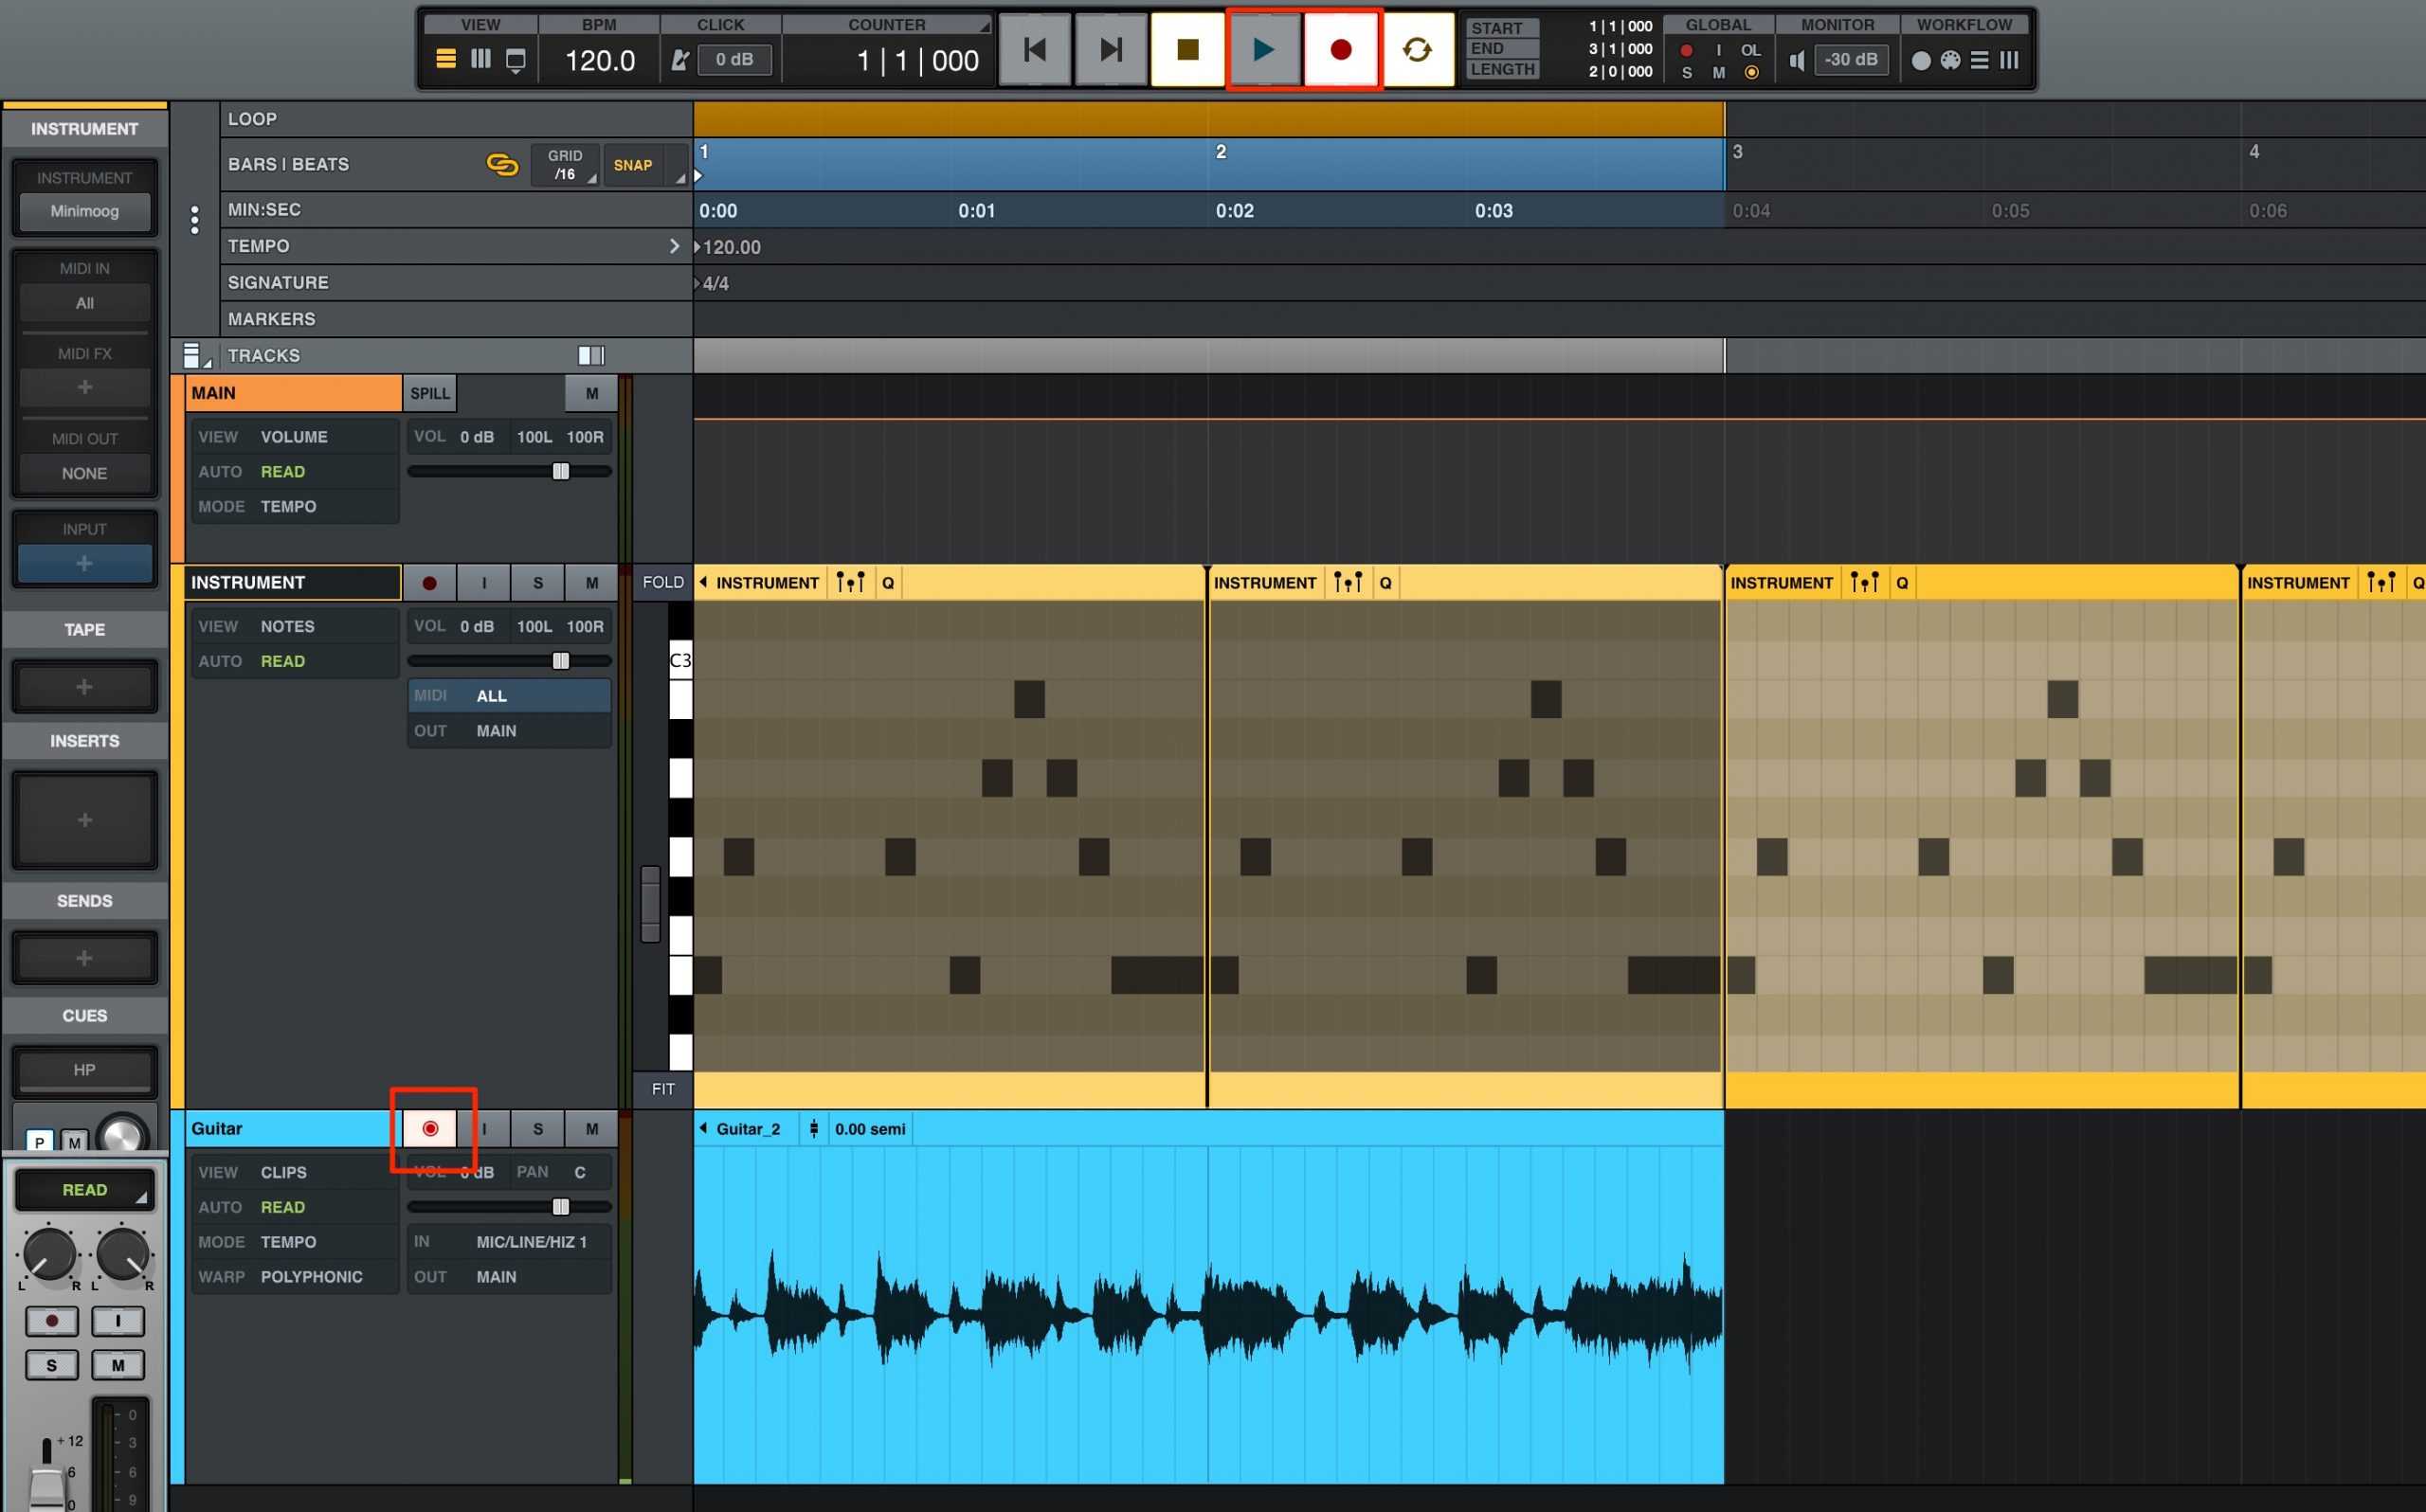Click the SPILL button on MAIN track
This screenshot has height=1512, width=2426.
click(430, 393)
